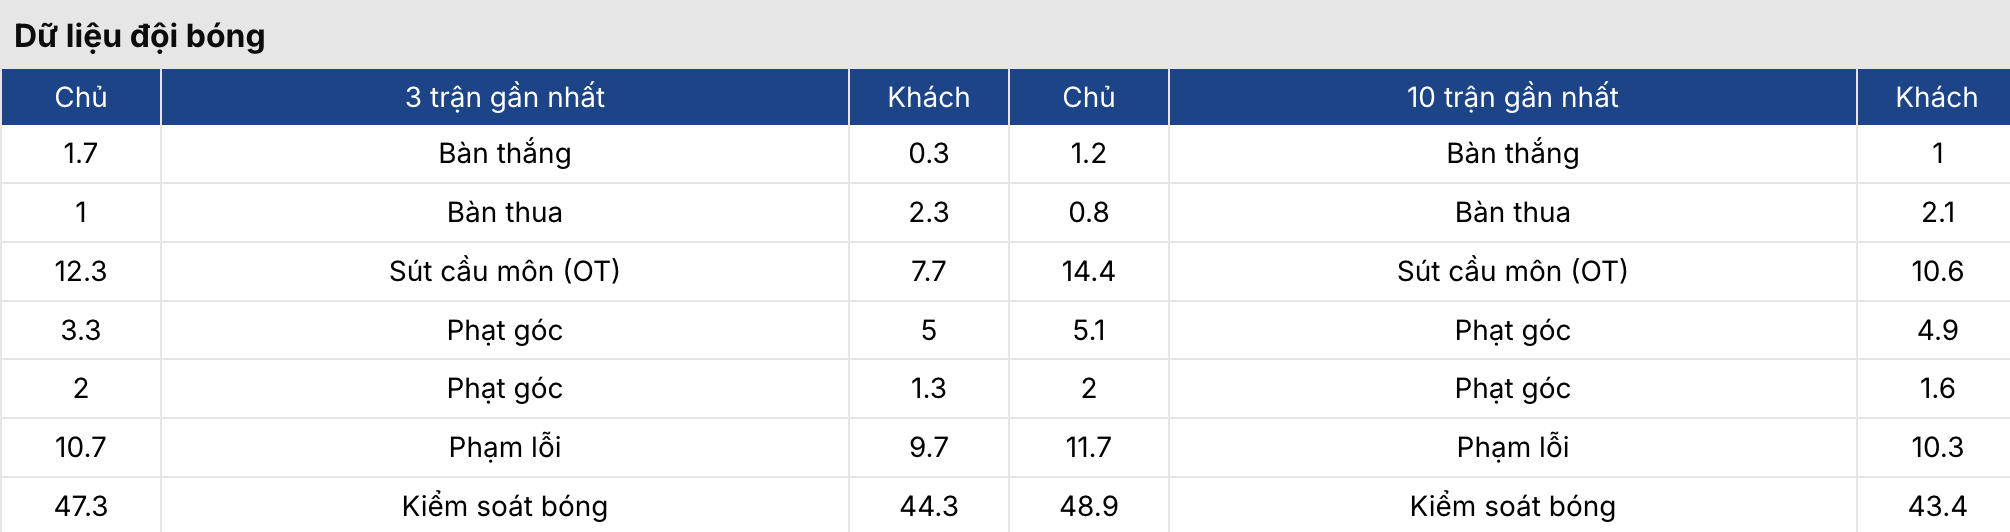
Task: Select the away goals value 0.3
Action: (x=929, y=153)
